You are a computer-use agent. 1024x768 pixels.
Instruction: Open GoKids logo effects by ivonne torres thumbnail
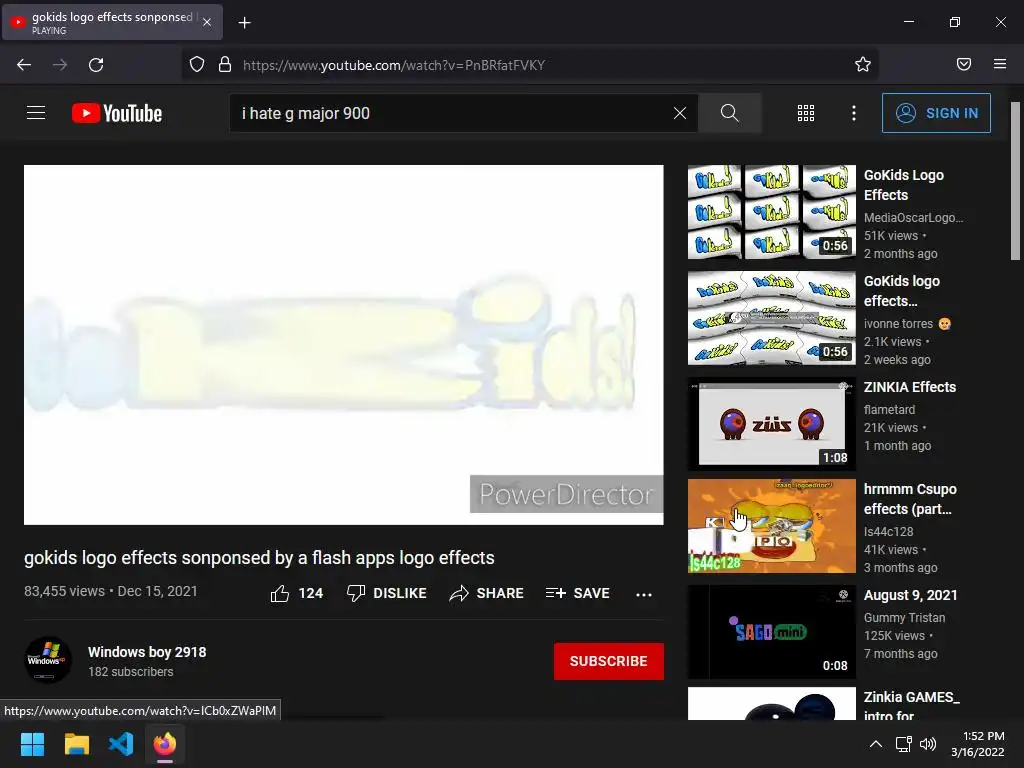click(x=771, y=318)
